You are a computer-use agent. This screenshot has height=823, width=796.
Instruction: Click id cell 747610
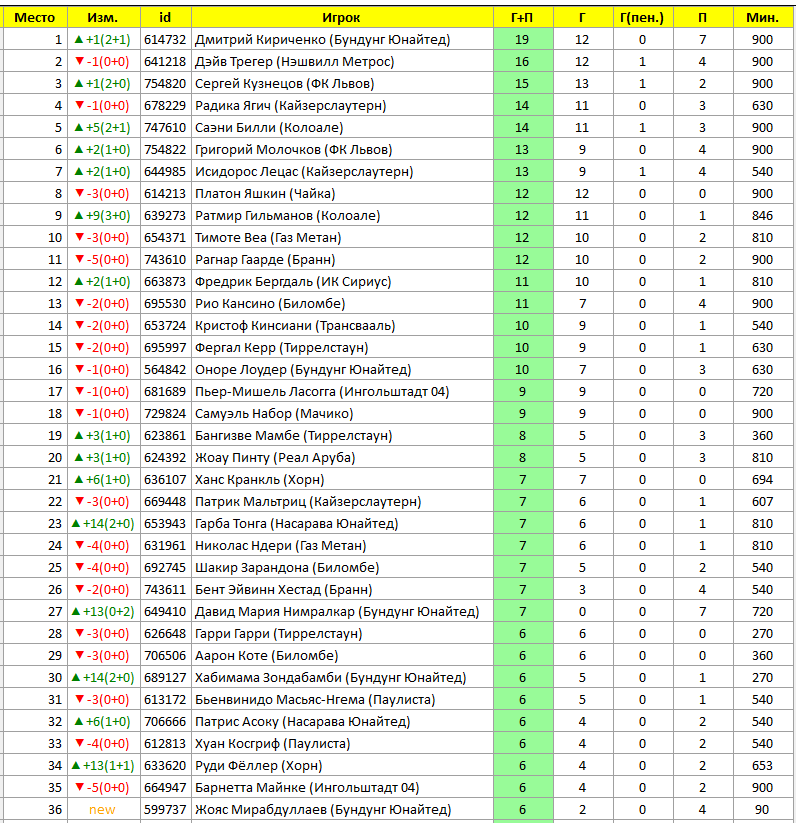tap(165, 128)
